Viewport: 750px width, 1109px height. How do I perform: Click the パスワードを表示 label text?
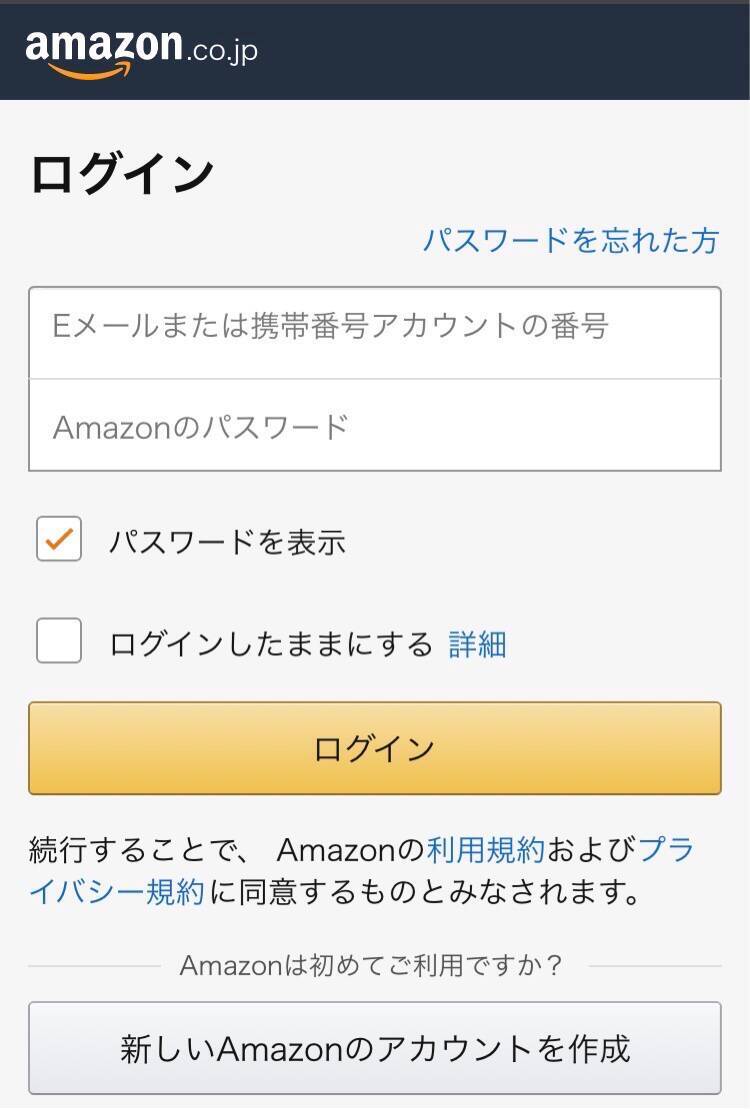coord(227,542)
